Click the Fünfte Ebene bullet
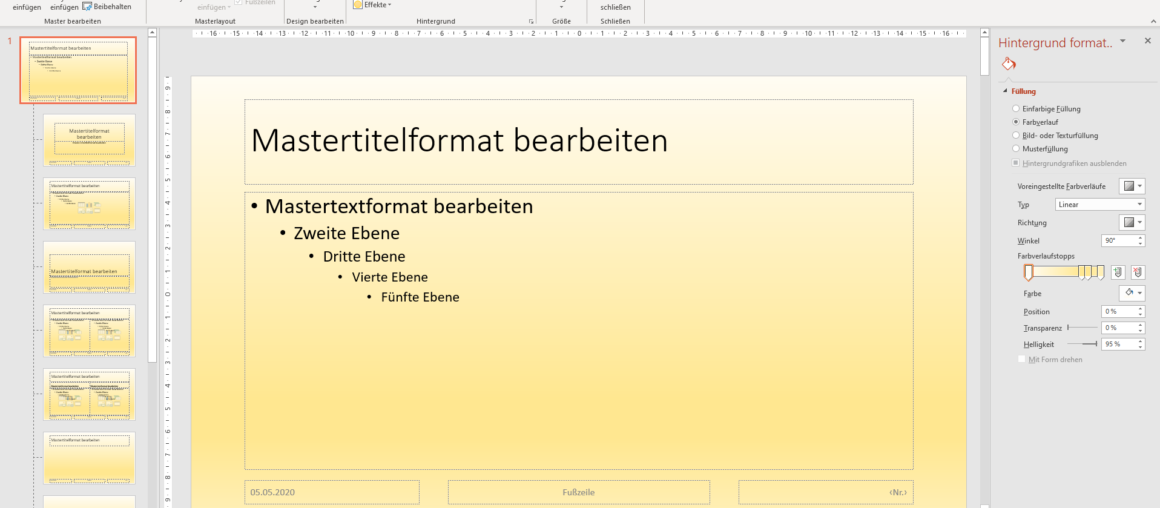The height and width of the screenshot is (508, 1160). pyautogui.click(x=420, y=297)
